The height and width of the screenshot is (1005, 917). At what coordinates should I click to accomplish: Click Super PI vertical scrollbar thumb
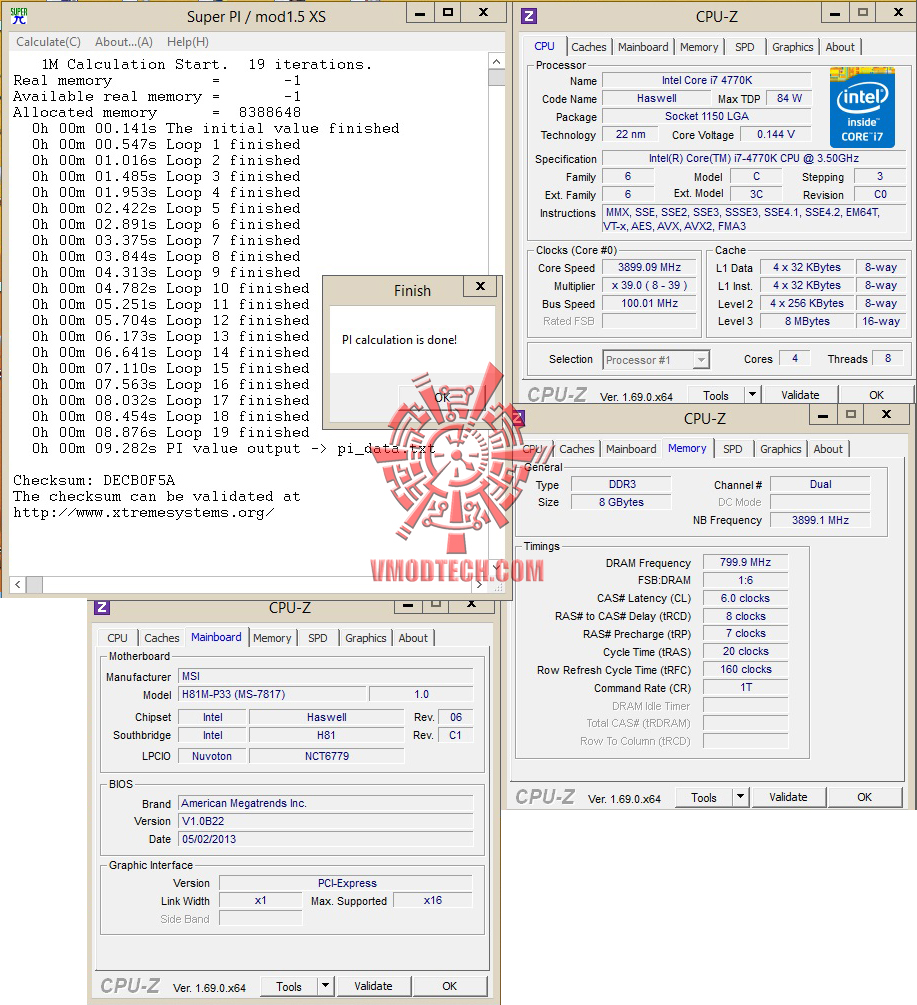click(497, 78)
